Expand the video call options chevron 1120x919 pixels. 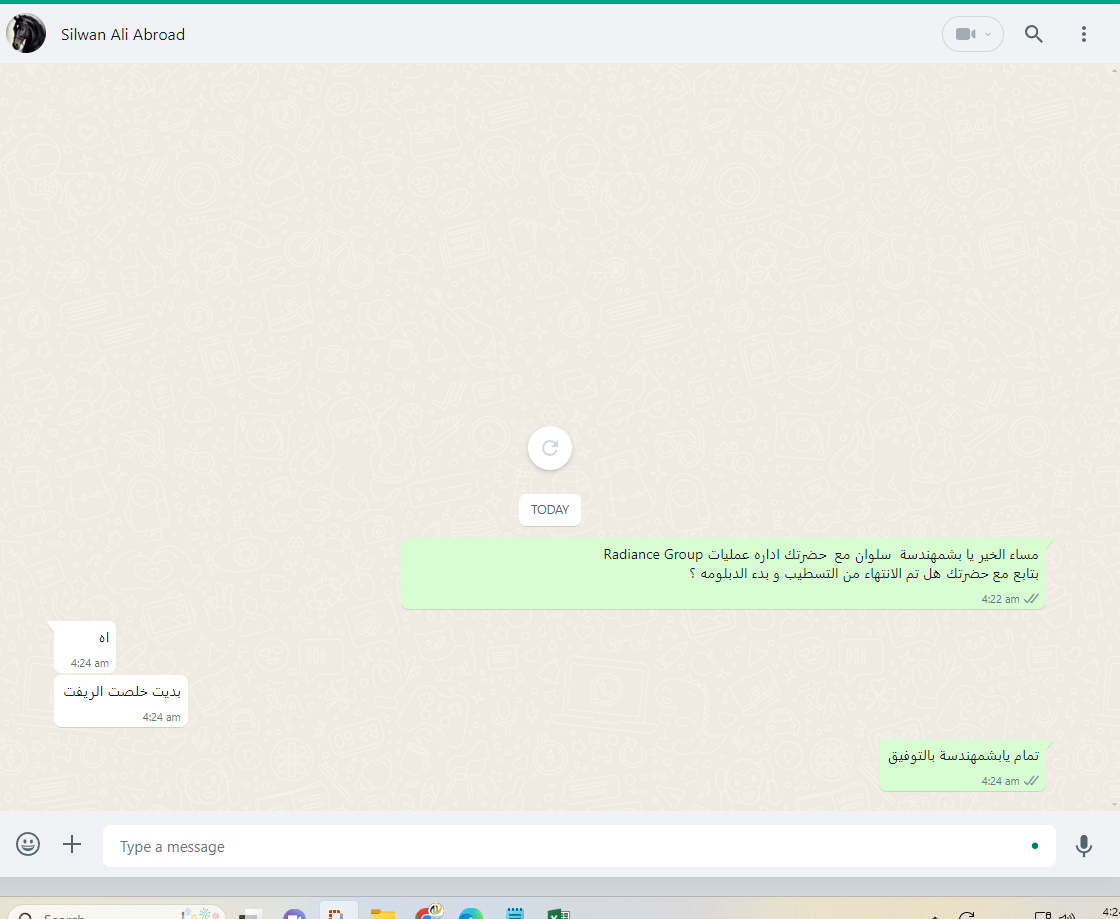click(988, 34)
